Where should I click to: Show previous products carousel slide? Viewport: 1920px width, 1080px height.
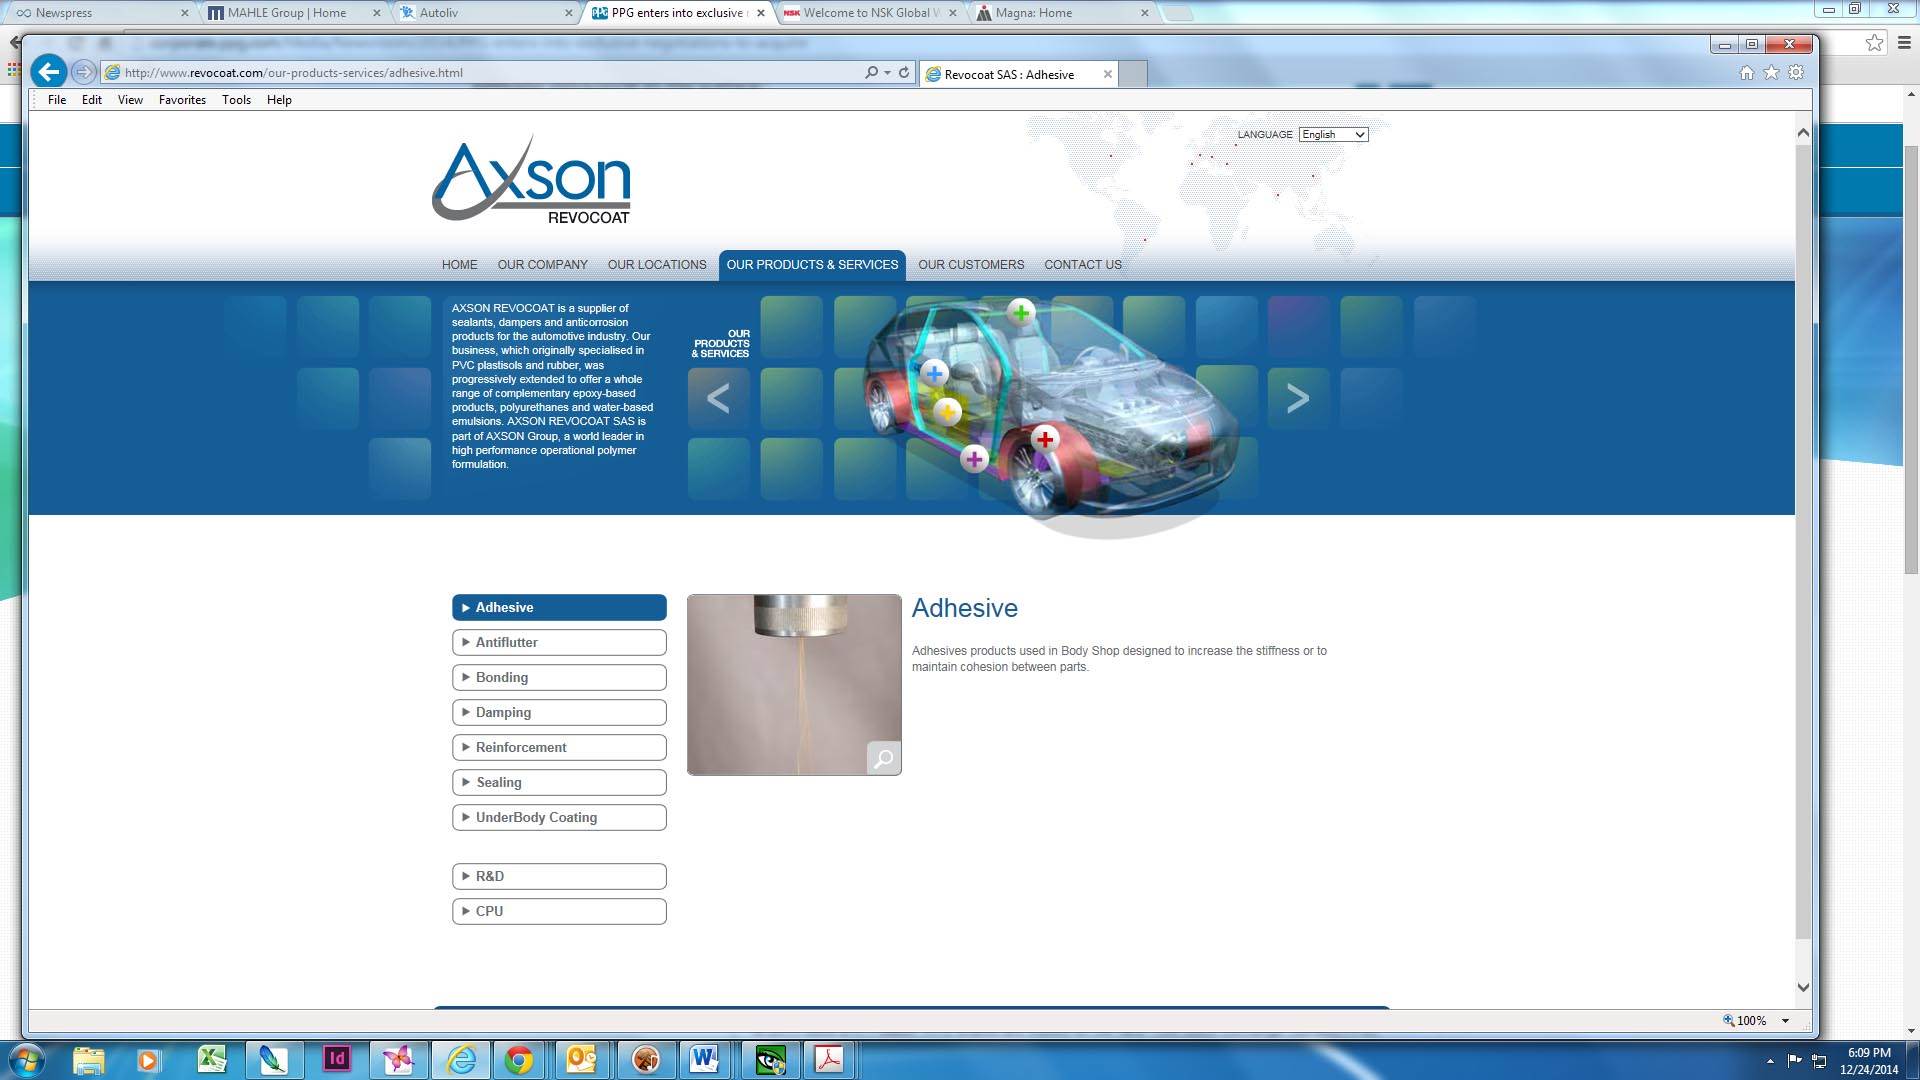click(x=718, y=398)
